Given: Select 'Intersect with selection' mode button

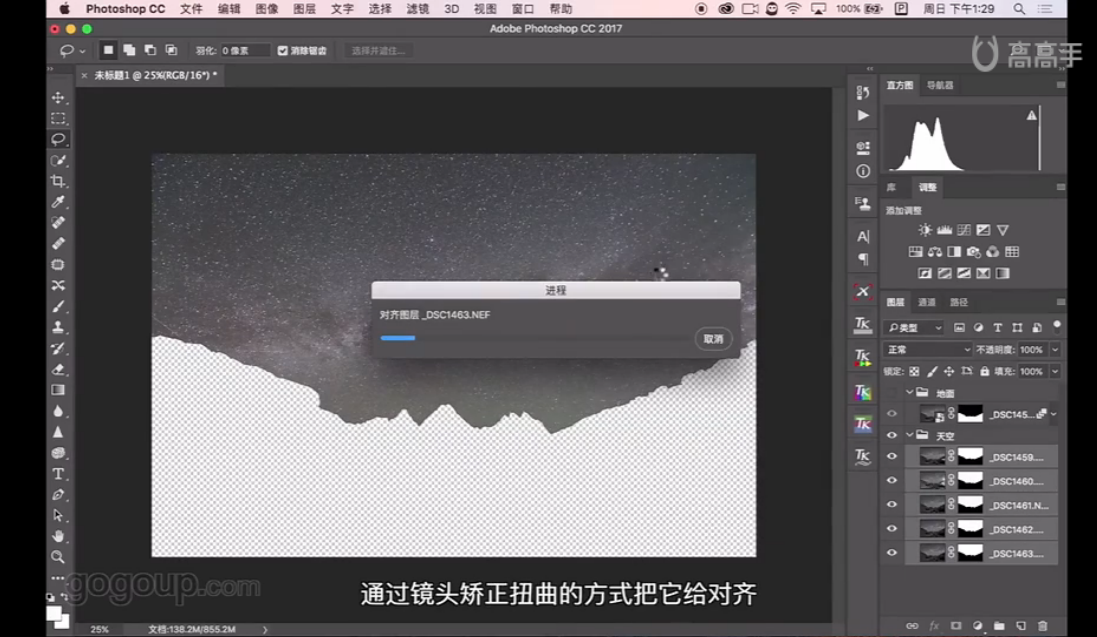Looking at the screenshot, I should point(171,50).
